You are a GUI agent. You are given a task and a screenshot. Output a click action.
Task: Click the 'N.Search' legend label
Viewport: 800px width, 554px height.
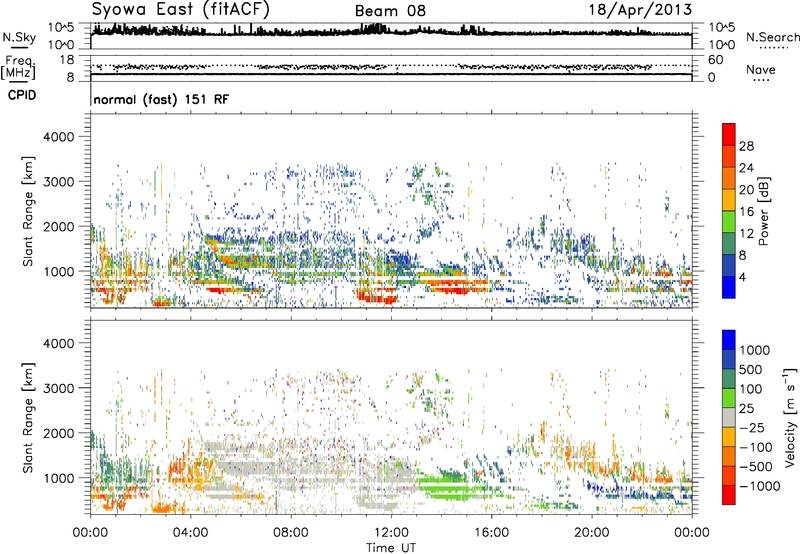click(x=773, y=37)
